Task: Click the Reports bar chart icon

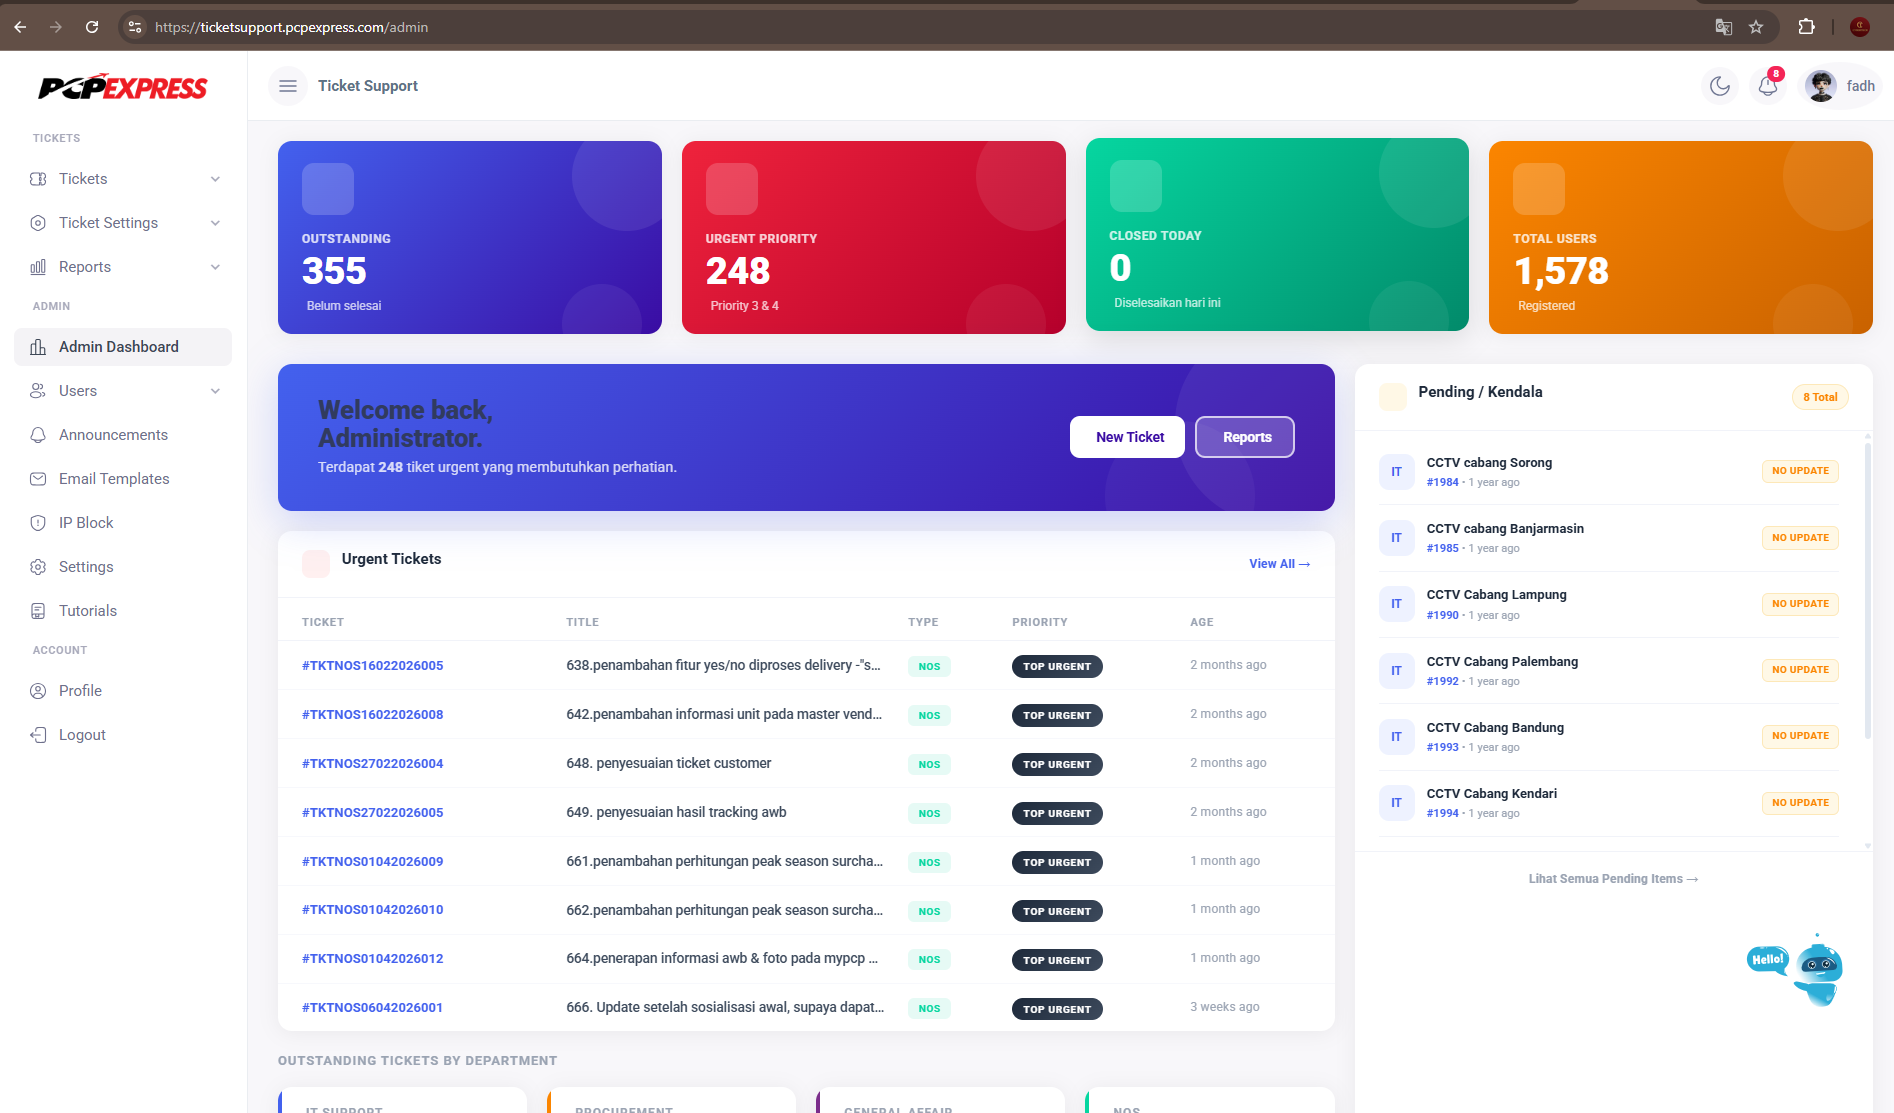Action: click(38, 267)
